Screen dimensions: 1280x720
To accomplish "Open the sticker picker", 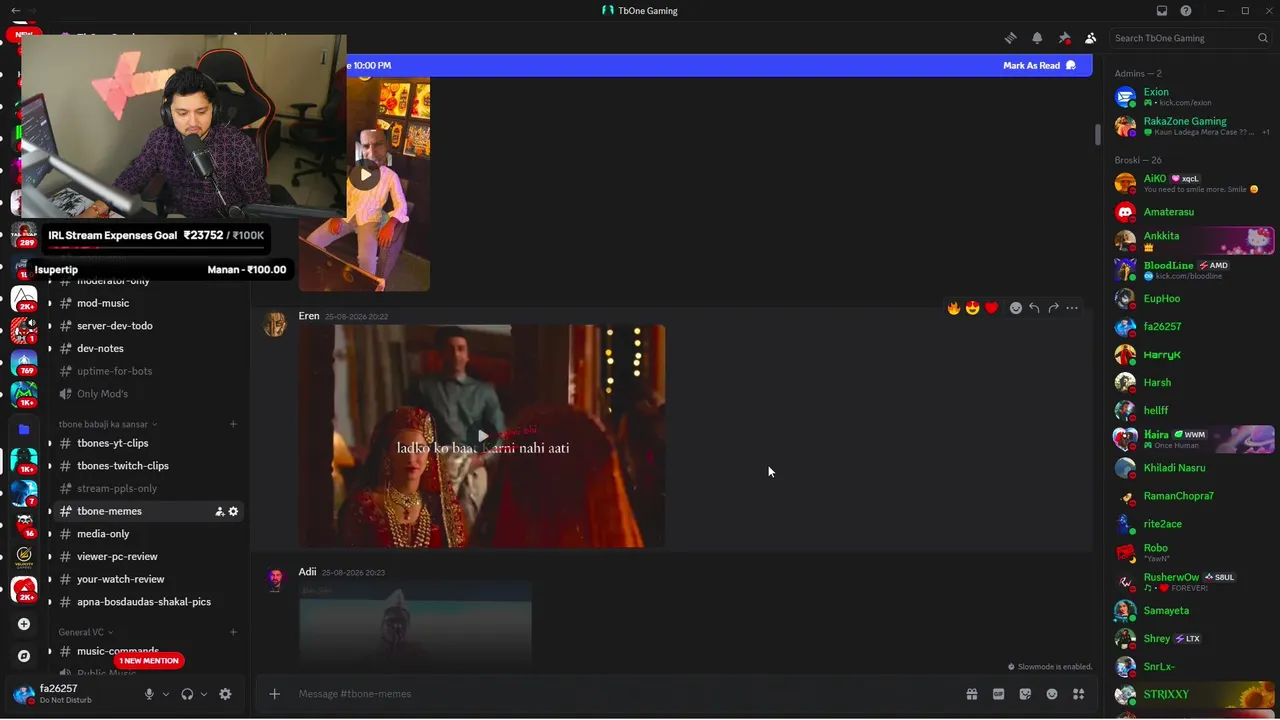I will [x=1025, y=694].
